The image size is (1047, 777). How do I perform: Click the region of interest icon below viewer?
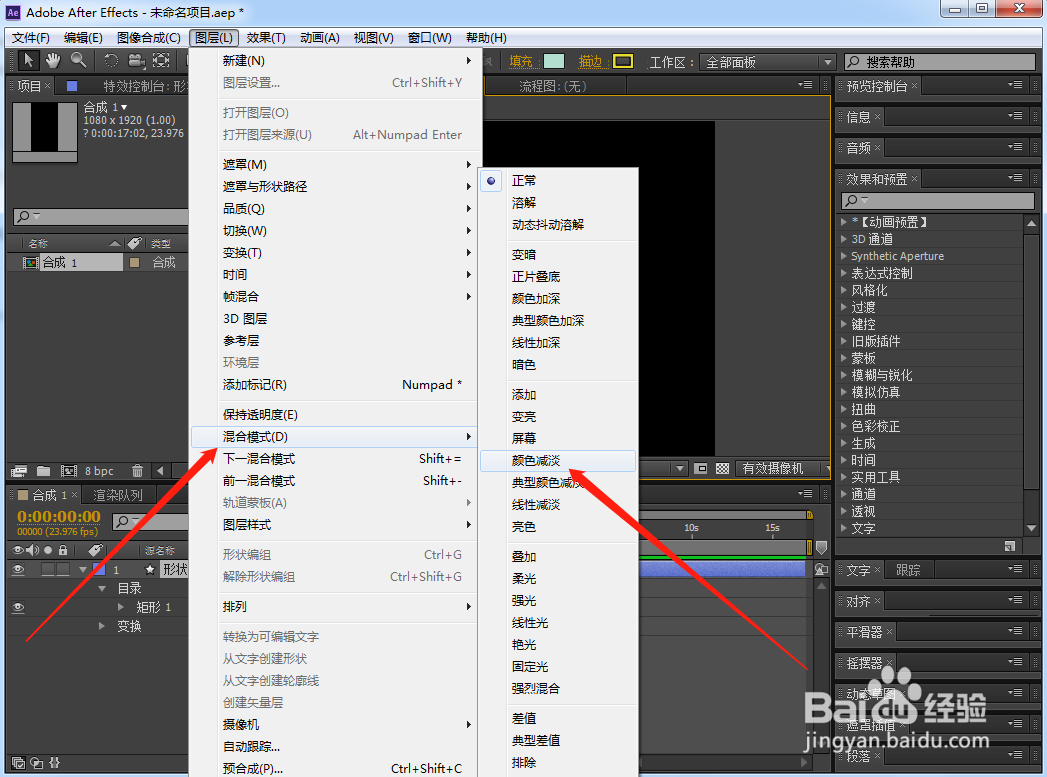point(700,469)
